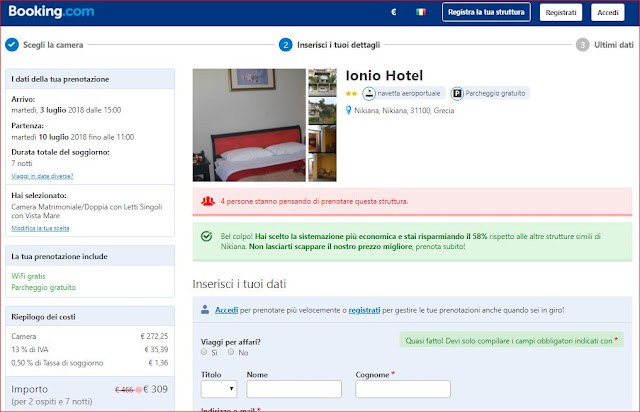Open the euro currency selector
The image size is (640, 412).
click(x=393, y=12)
